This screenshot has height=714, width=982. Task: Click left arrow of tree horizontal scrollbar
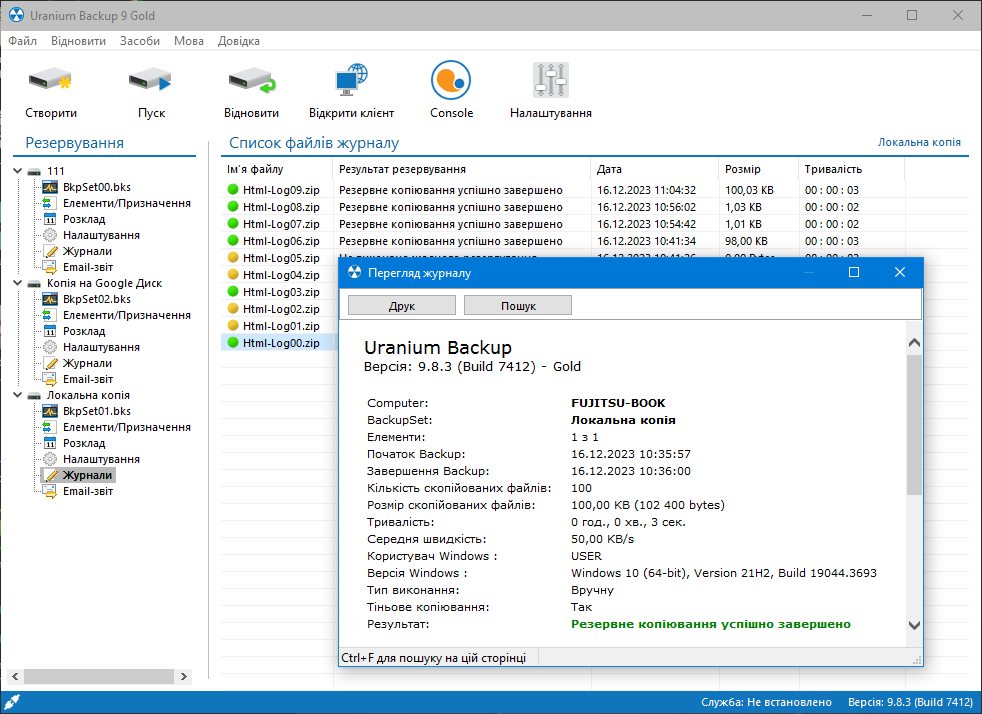coord(15,676)
